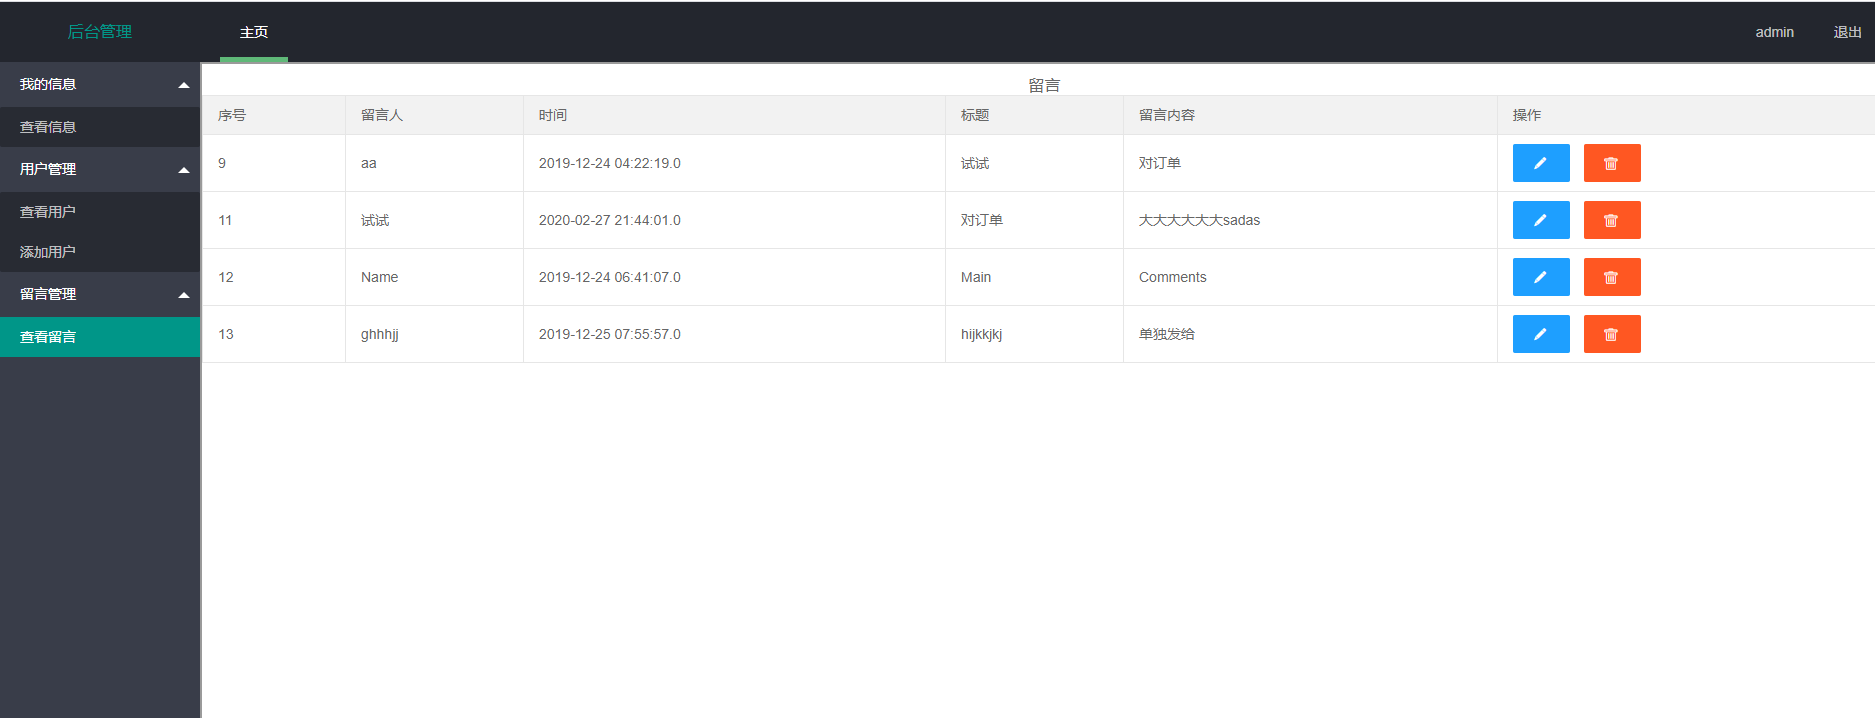Click the Main title cell
The height and width of the screenshot is (718, 1875).
tap(1034, 277)
